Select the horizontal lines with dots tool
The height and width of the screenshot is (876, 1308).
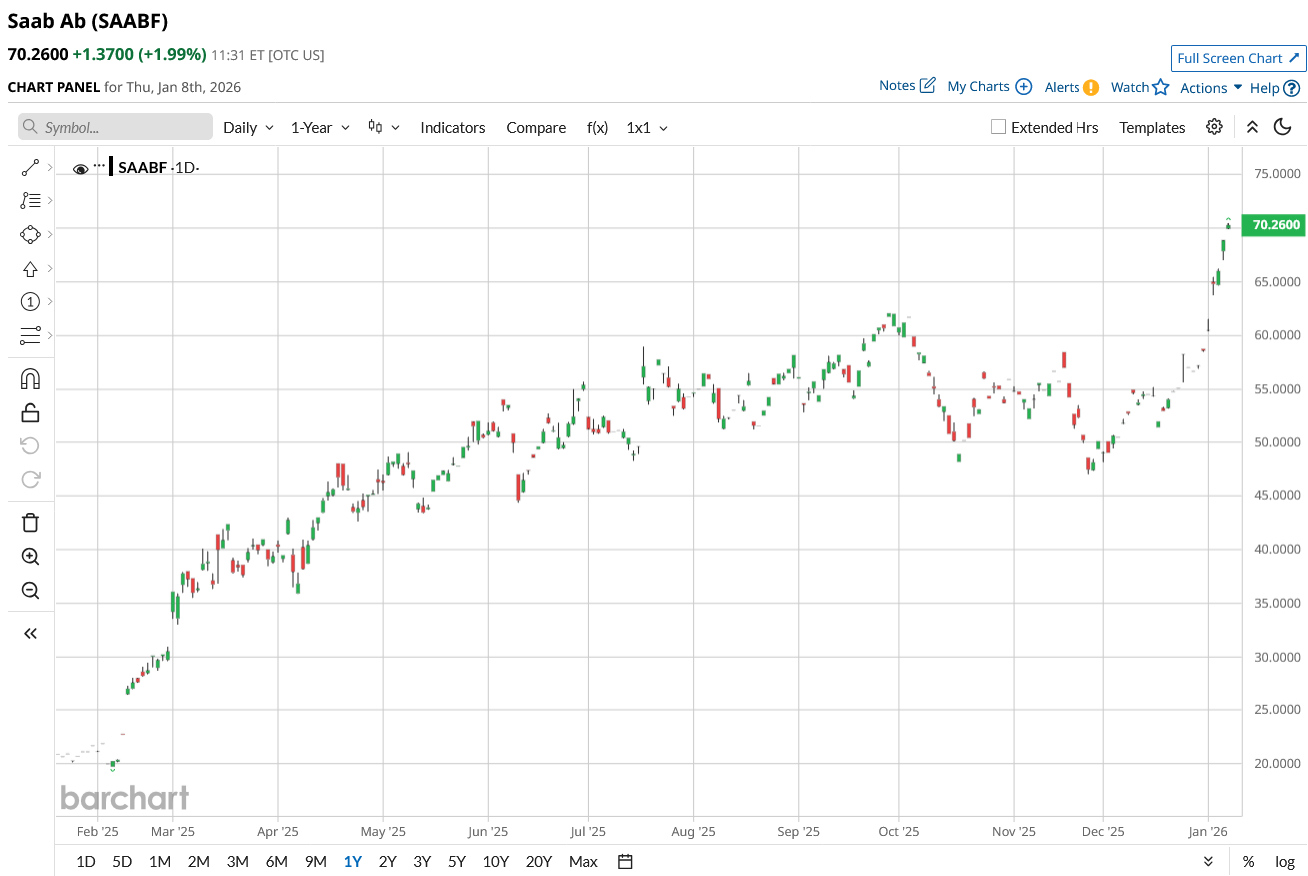[30, 335]
